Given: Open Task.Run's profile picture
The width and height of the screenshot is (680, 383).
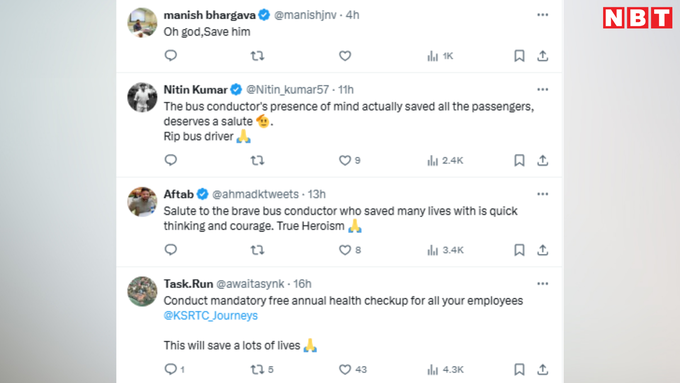Looking at the screenshot, I should tap(142, 291).
